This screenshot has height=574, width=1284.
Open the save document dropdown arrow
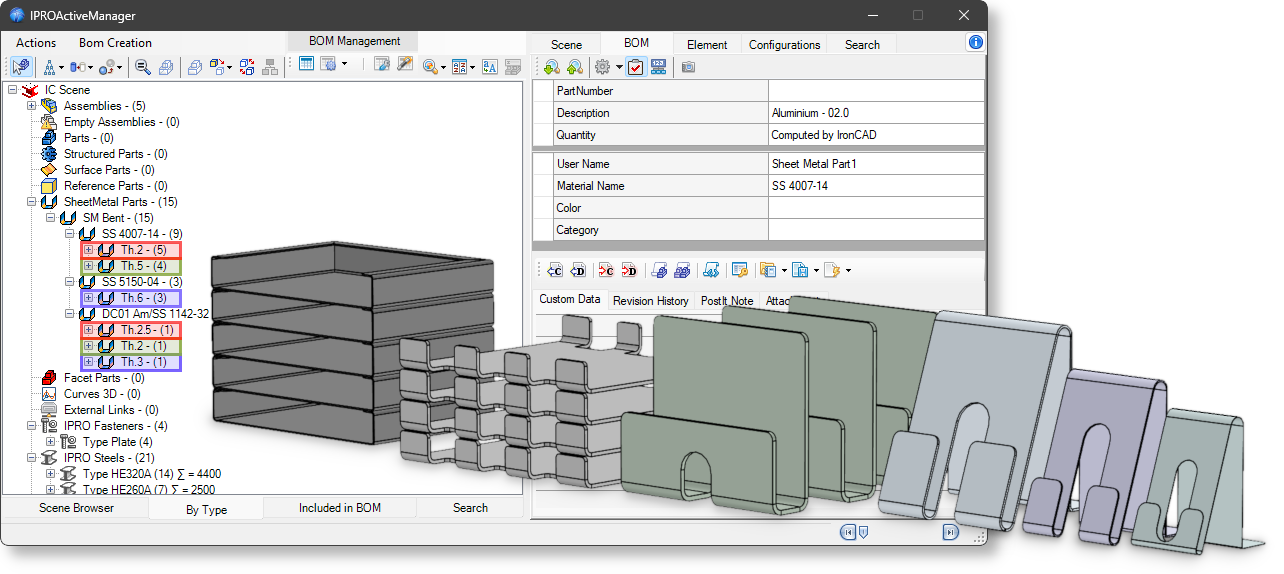[815, 270]
